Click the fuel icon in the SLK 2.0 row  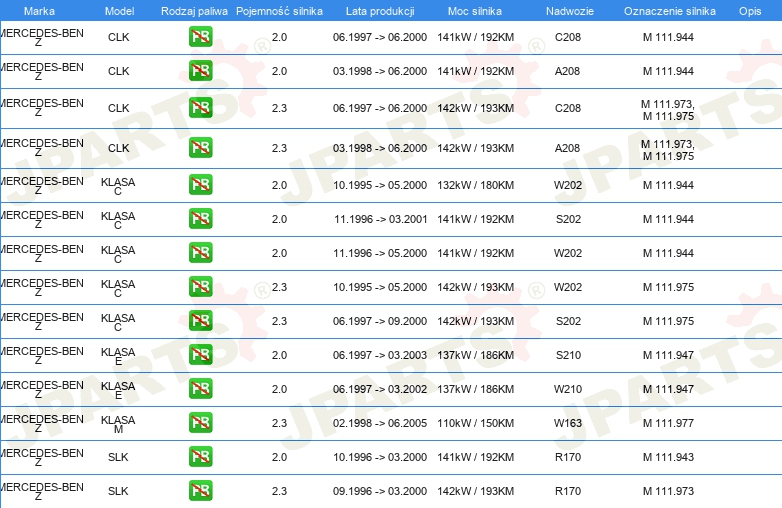(200, 457)
